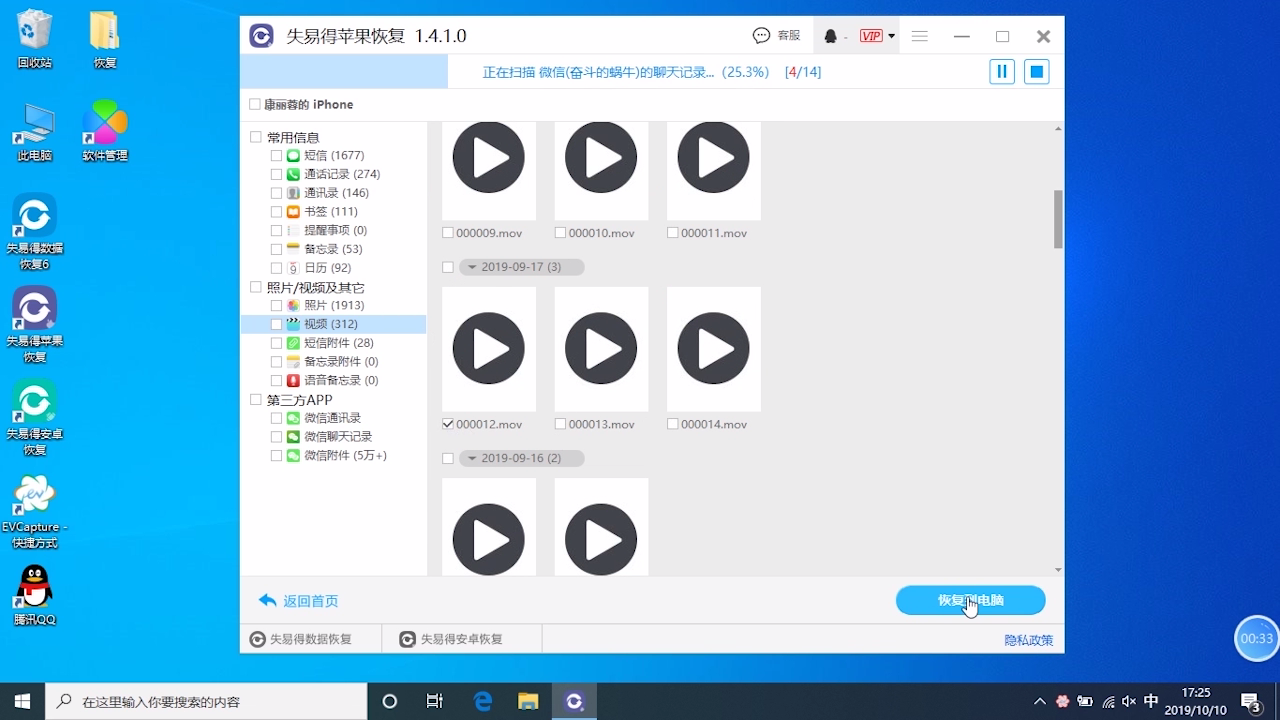The width and height of the screenshot is (1280, 720).
Task: Check the 康丽蓉的 iPhone device checkbox
Action: click(255, 104)
